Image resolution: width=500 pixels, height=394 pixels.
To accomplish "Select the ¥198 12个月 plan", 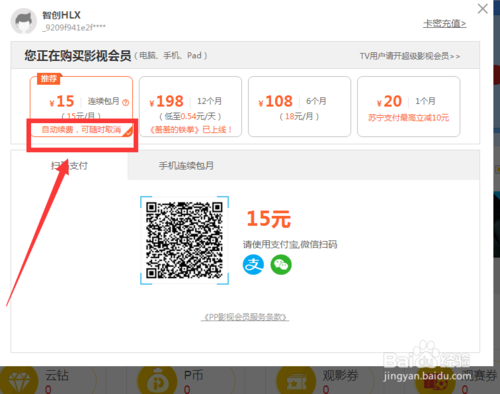I will [190, 106].
